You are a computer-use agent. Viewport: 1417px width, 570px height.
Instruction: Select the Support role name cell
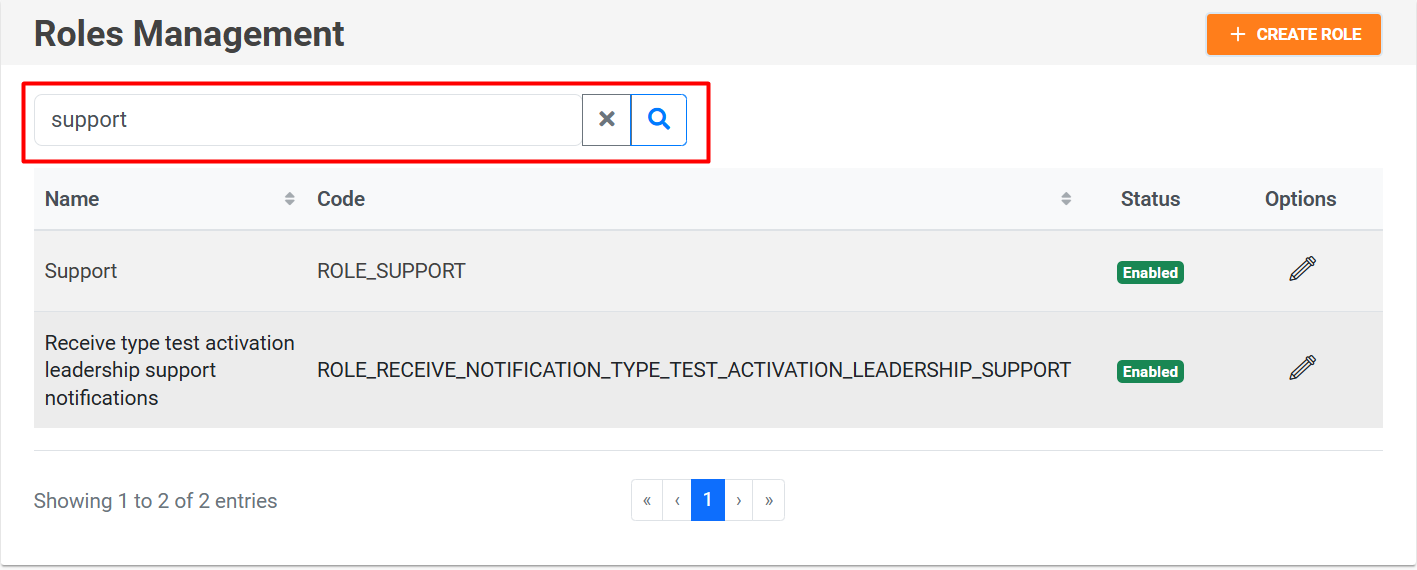(x=81, y=271)
